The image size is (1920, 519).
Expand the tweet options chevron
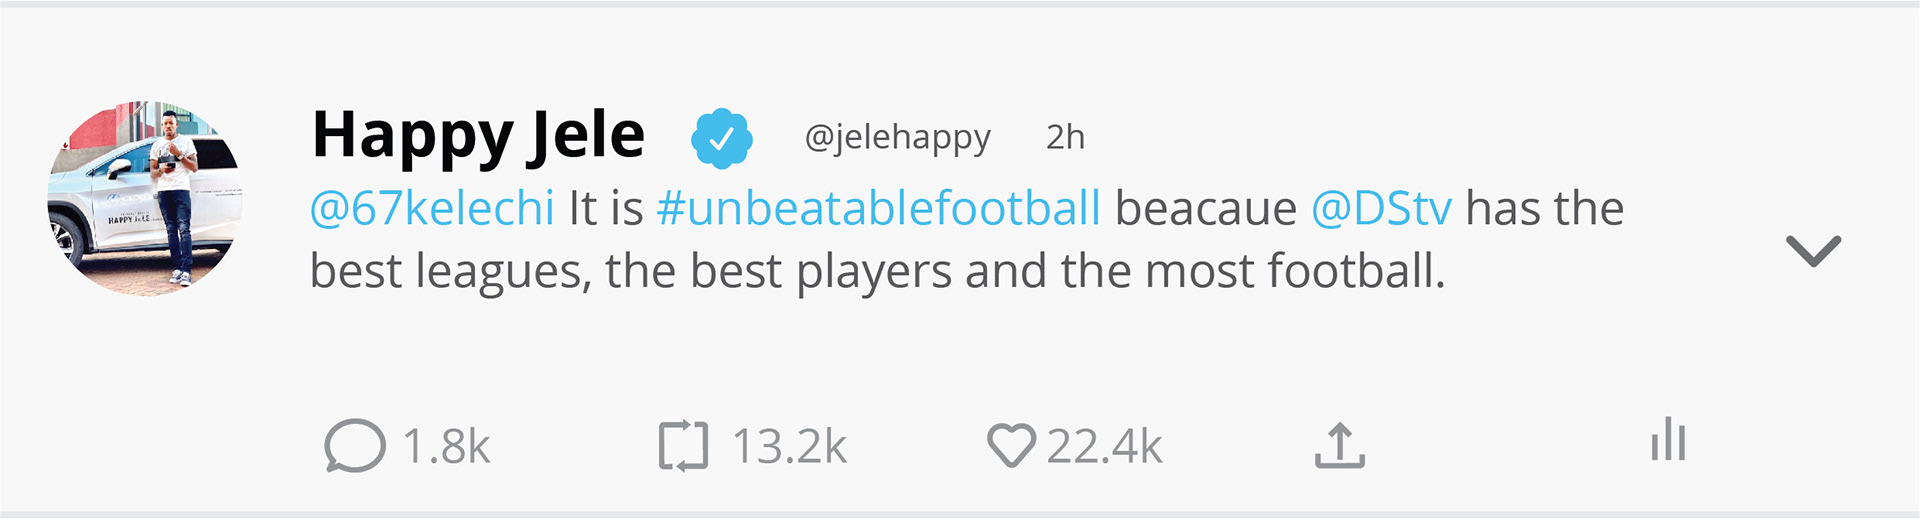[1813, 250]
